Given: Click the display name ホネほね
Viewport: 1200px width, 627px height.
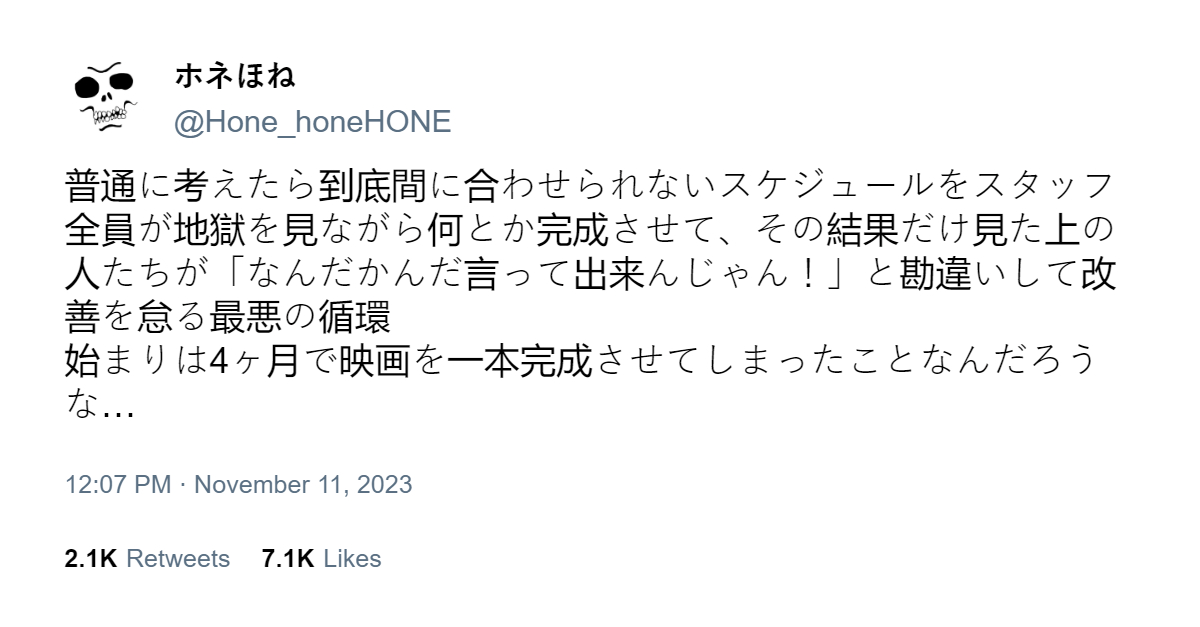Looking at the screenshot, I should (235, 78).
